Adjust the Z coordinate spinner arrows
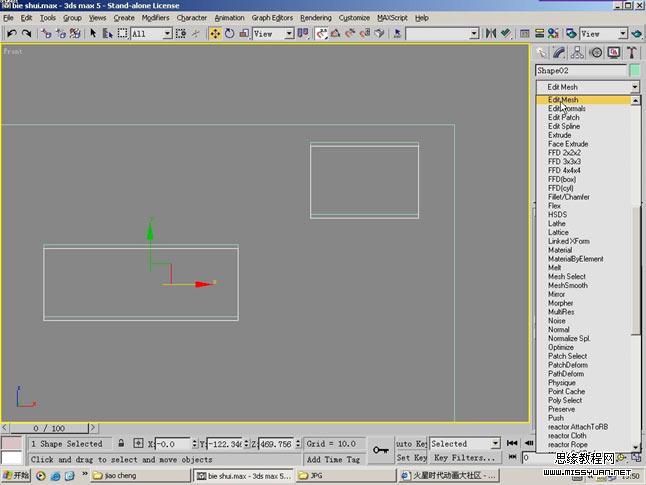This screenshot has width=646, height=485. 297,444
